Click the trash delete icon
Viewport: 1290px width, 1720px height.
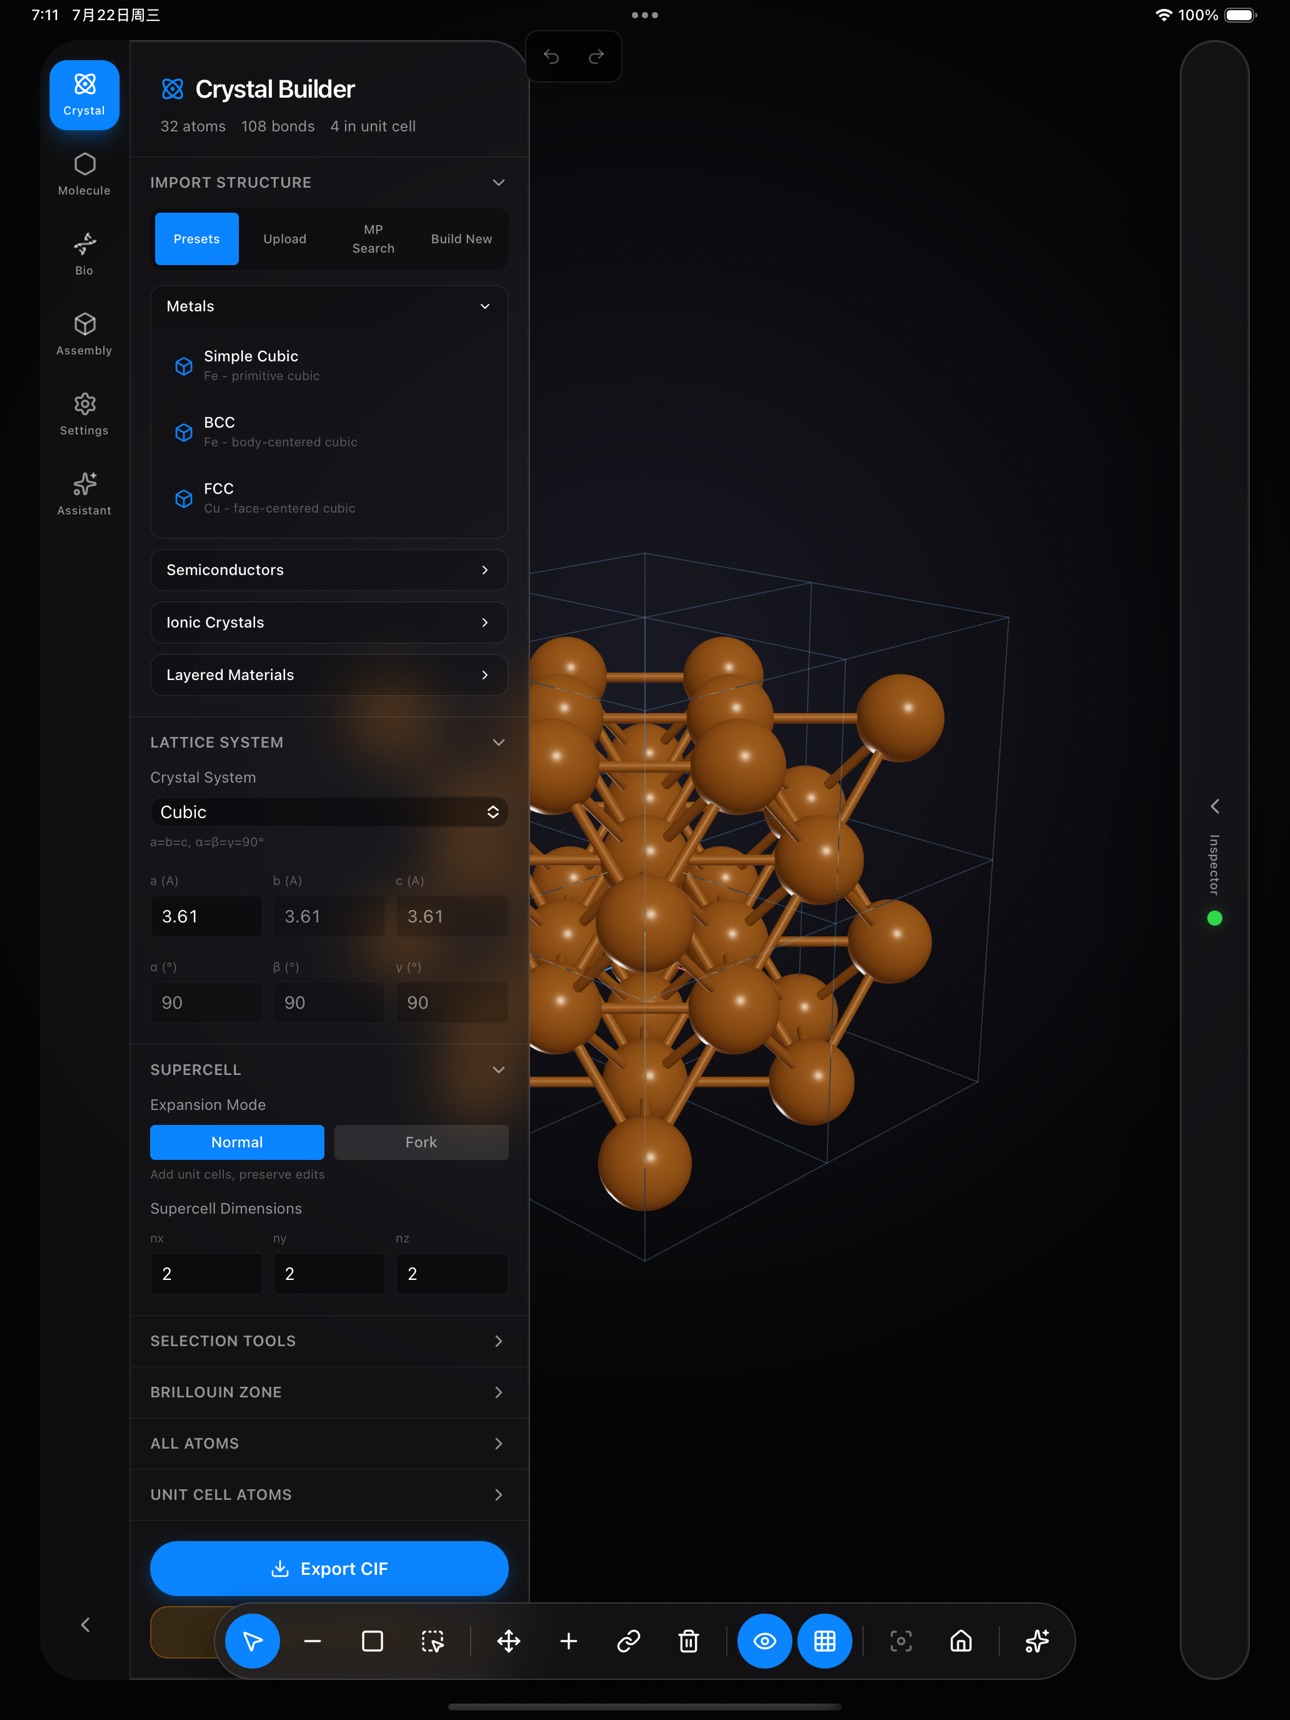(688, 1641)
